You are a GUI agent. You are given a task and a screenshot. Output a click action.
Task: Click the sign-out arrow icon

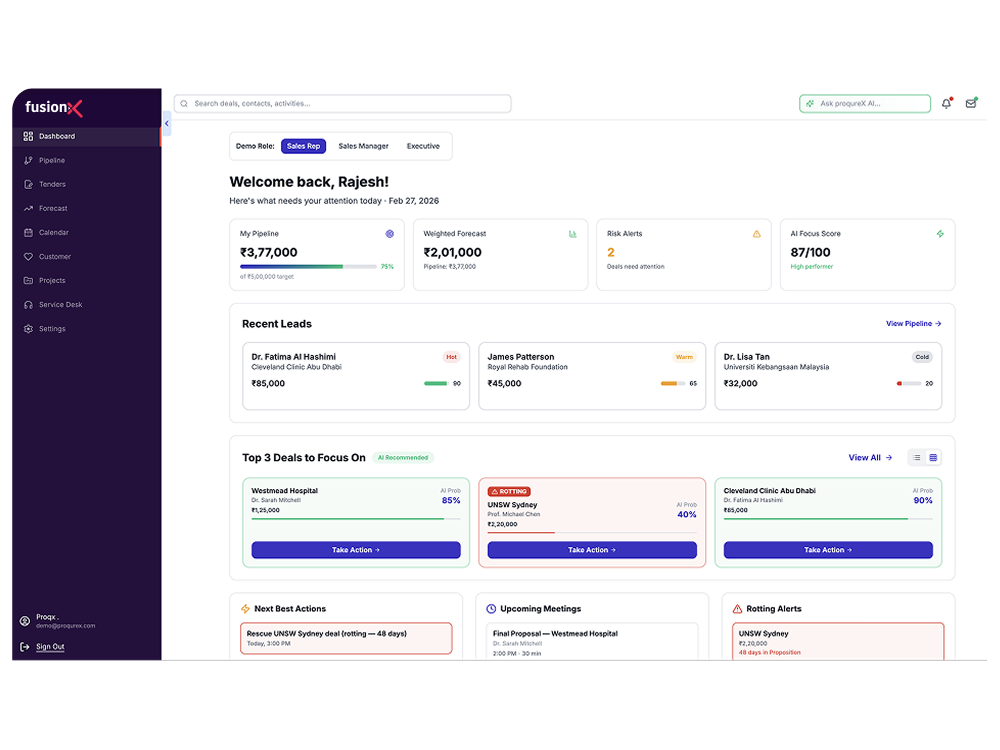click(x=25, y=647)
